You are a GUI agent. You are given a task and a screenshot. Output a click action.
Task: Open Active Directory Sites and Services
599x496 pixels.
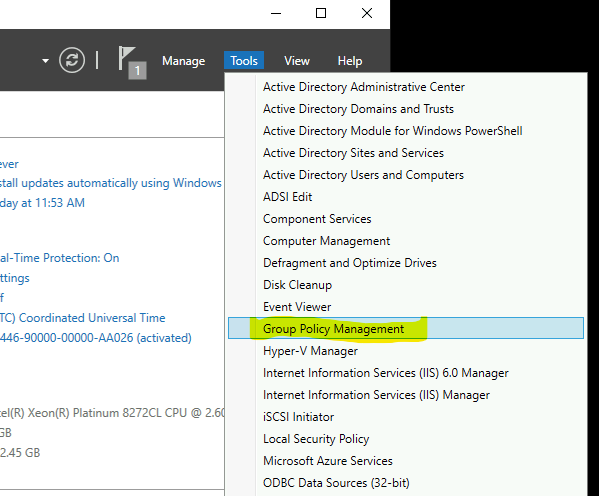406,153
